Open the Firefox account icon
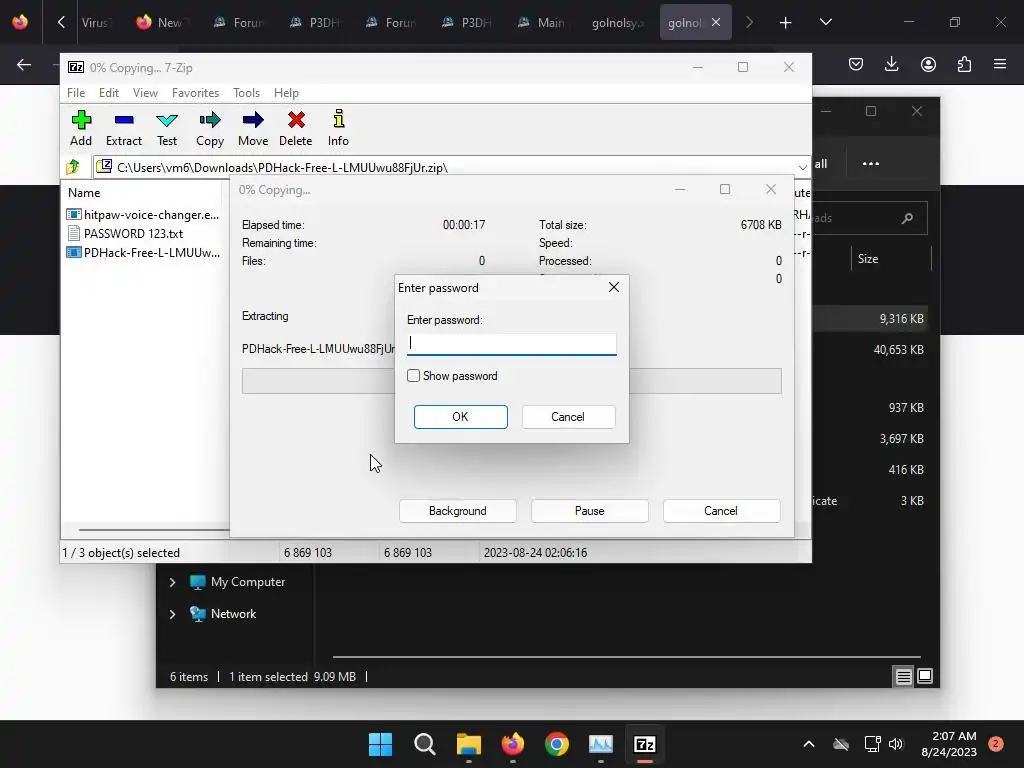The height and width of the screenshot is (768, 1024). point(928,64)
